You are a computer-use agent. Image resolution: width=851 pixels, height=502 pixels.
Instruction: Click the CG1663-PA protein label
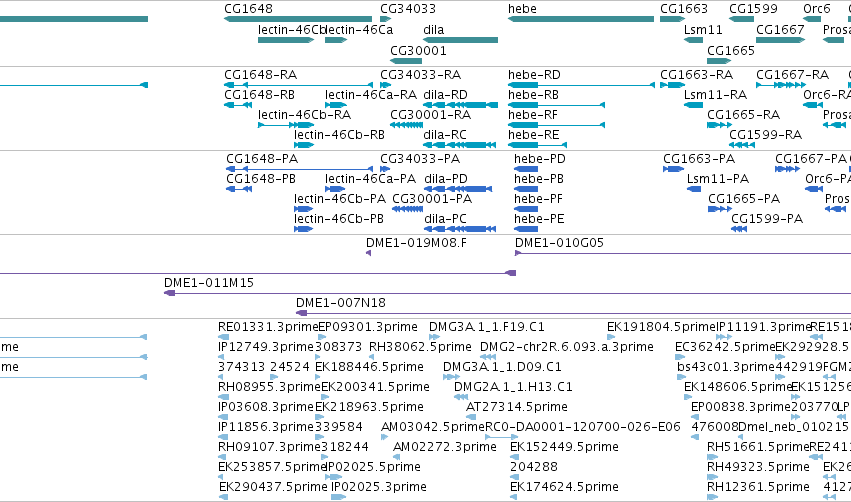(x=699, y=159)
